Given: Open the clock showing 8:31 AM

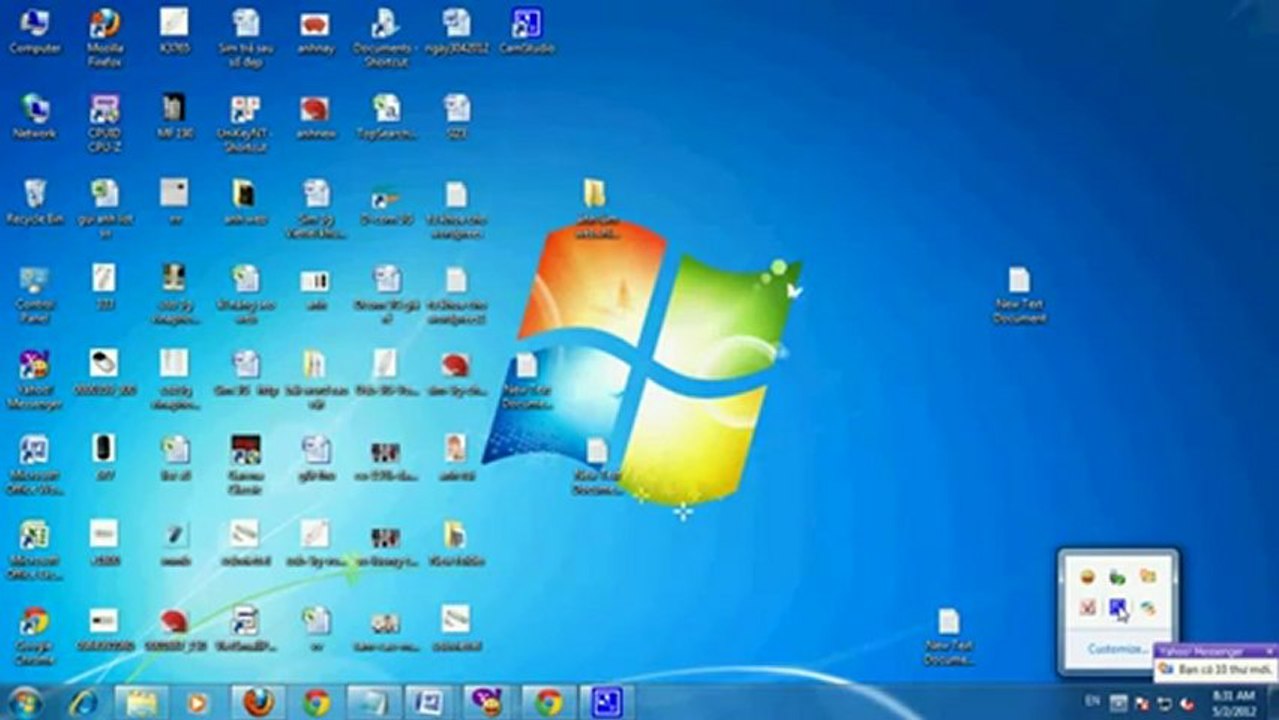Looking at the screenshot, I should coord(1234,703).
